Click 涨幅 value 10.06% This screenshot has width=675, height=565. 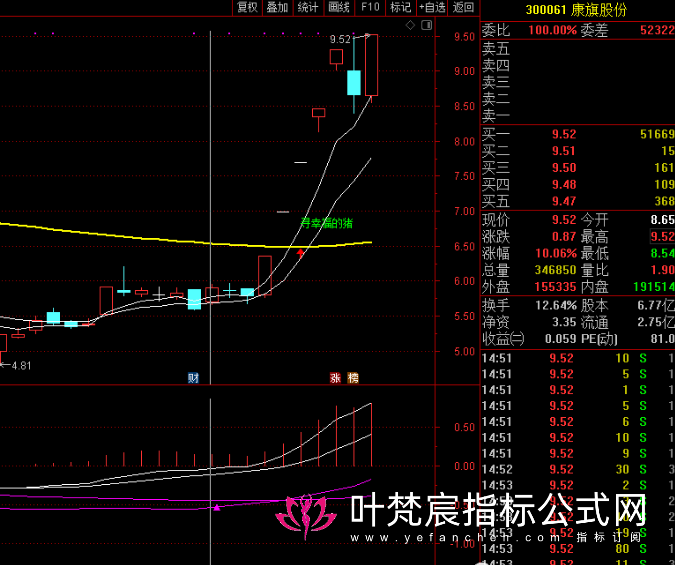pyautogui.click(x=556, y=253)
